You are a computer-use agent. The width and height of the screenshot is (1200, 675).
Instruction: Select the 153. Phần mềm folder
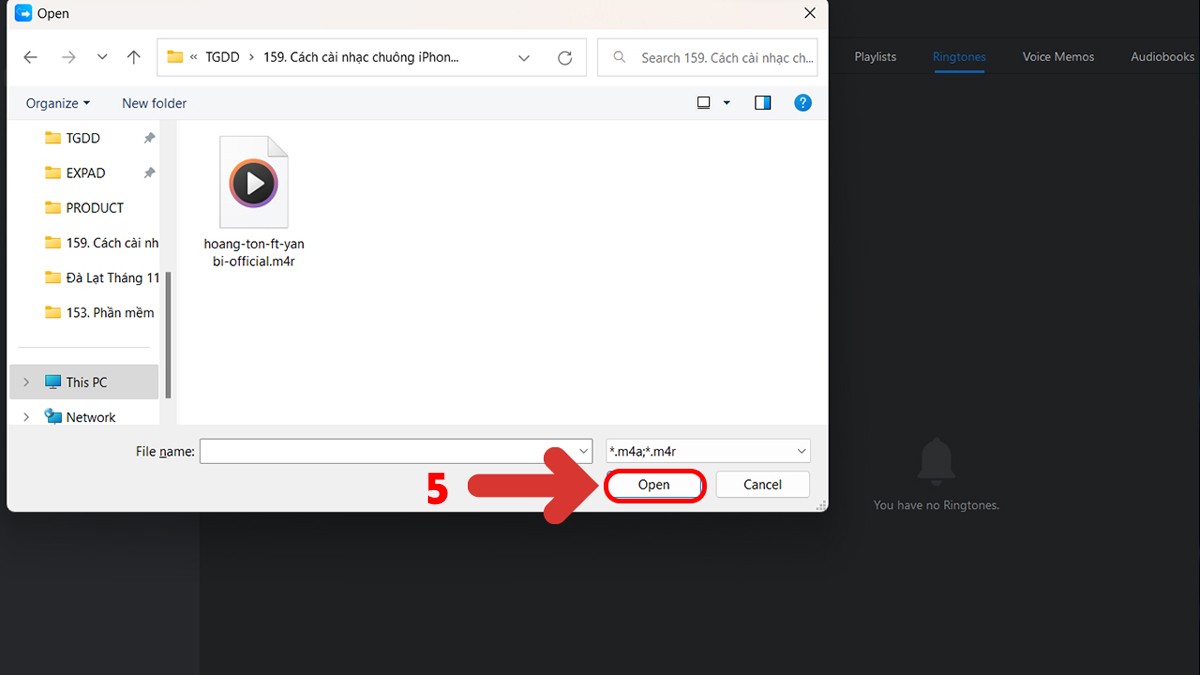pos(100,313)
